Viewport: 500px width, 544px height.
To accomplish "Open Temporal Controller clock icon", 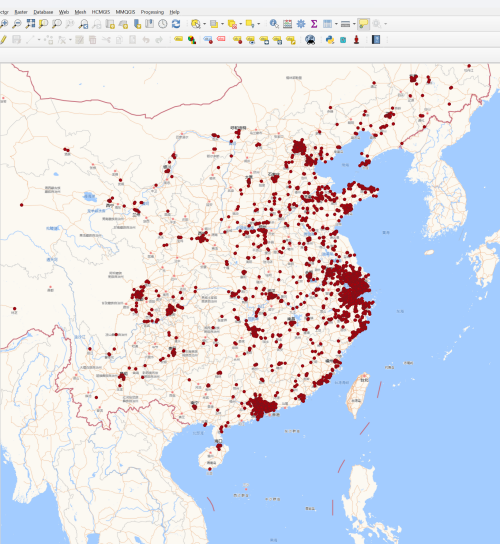I will pyautogui.click(x=163, y=24).
